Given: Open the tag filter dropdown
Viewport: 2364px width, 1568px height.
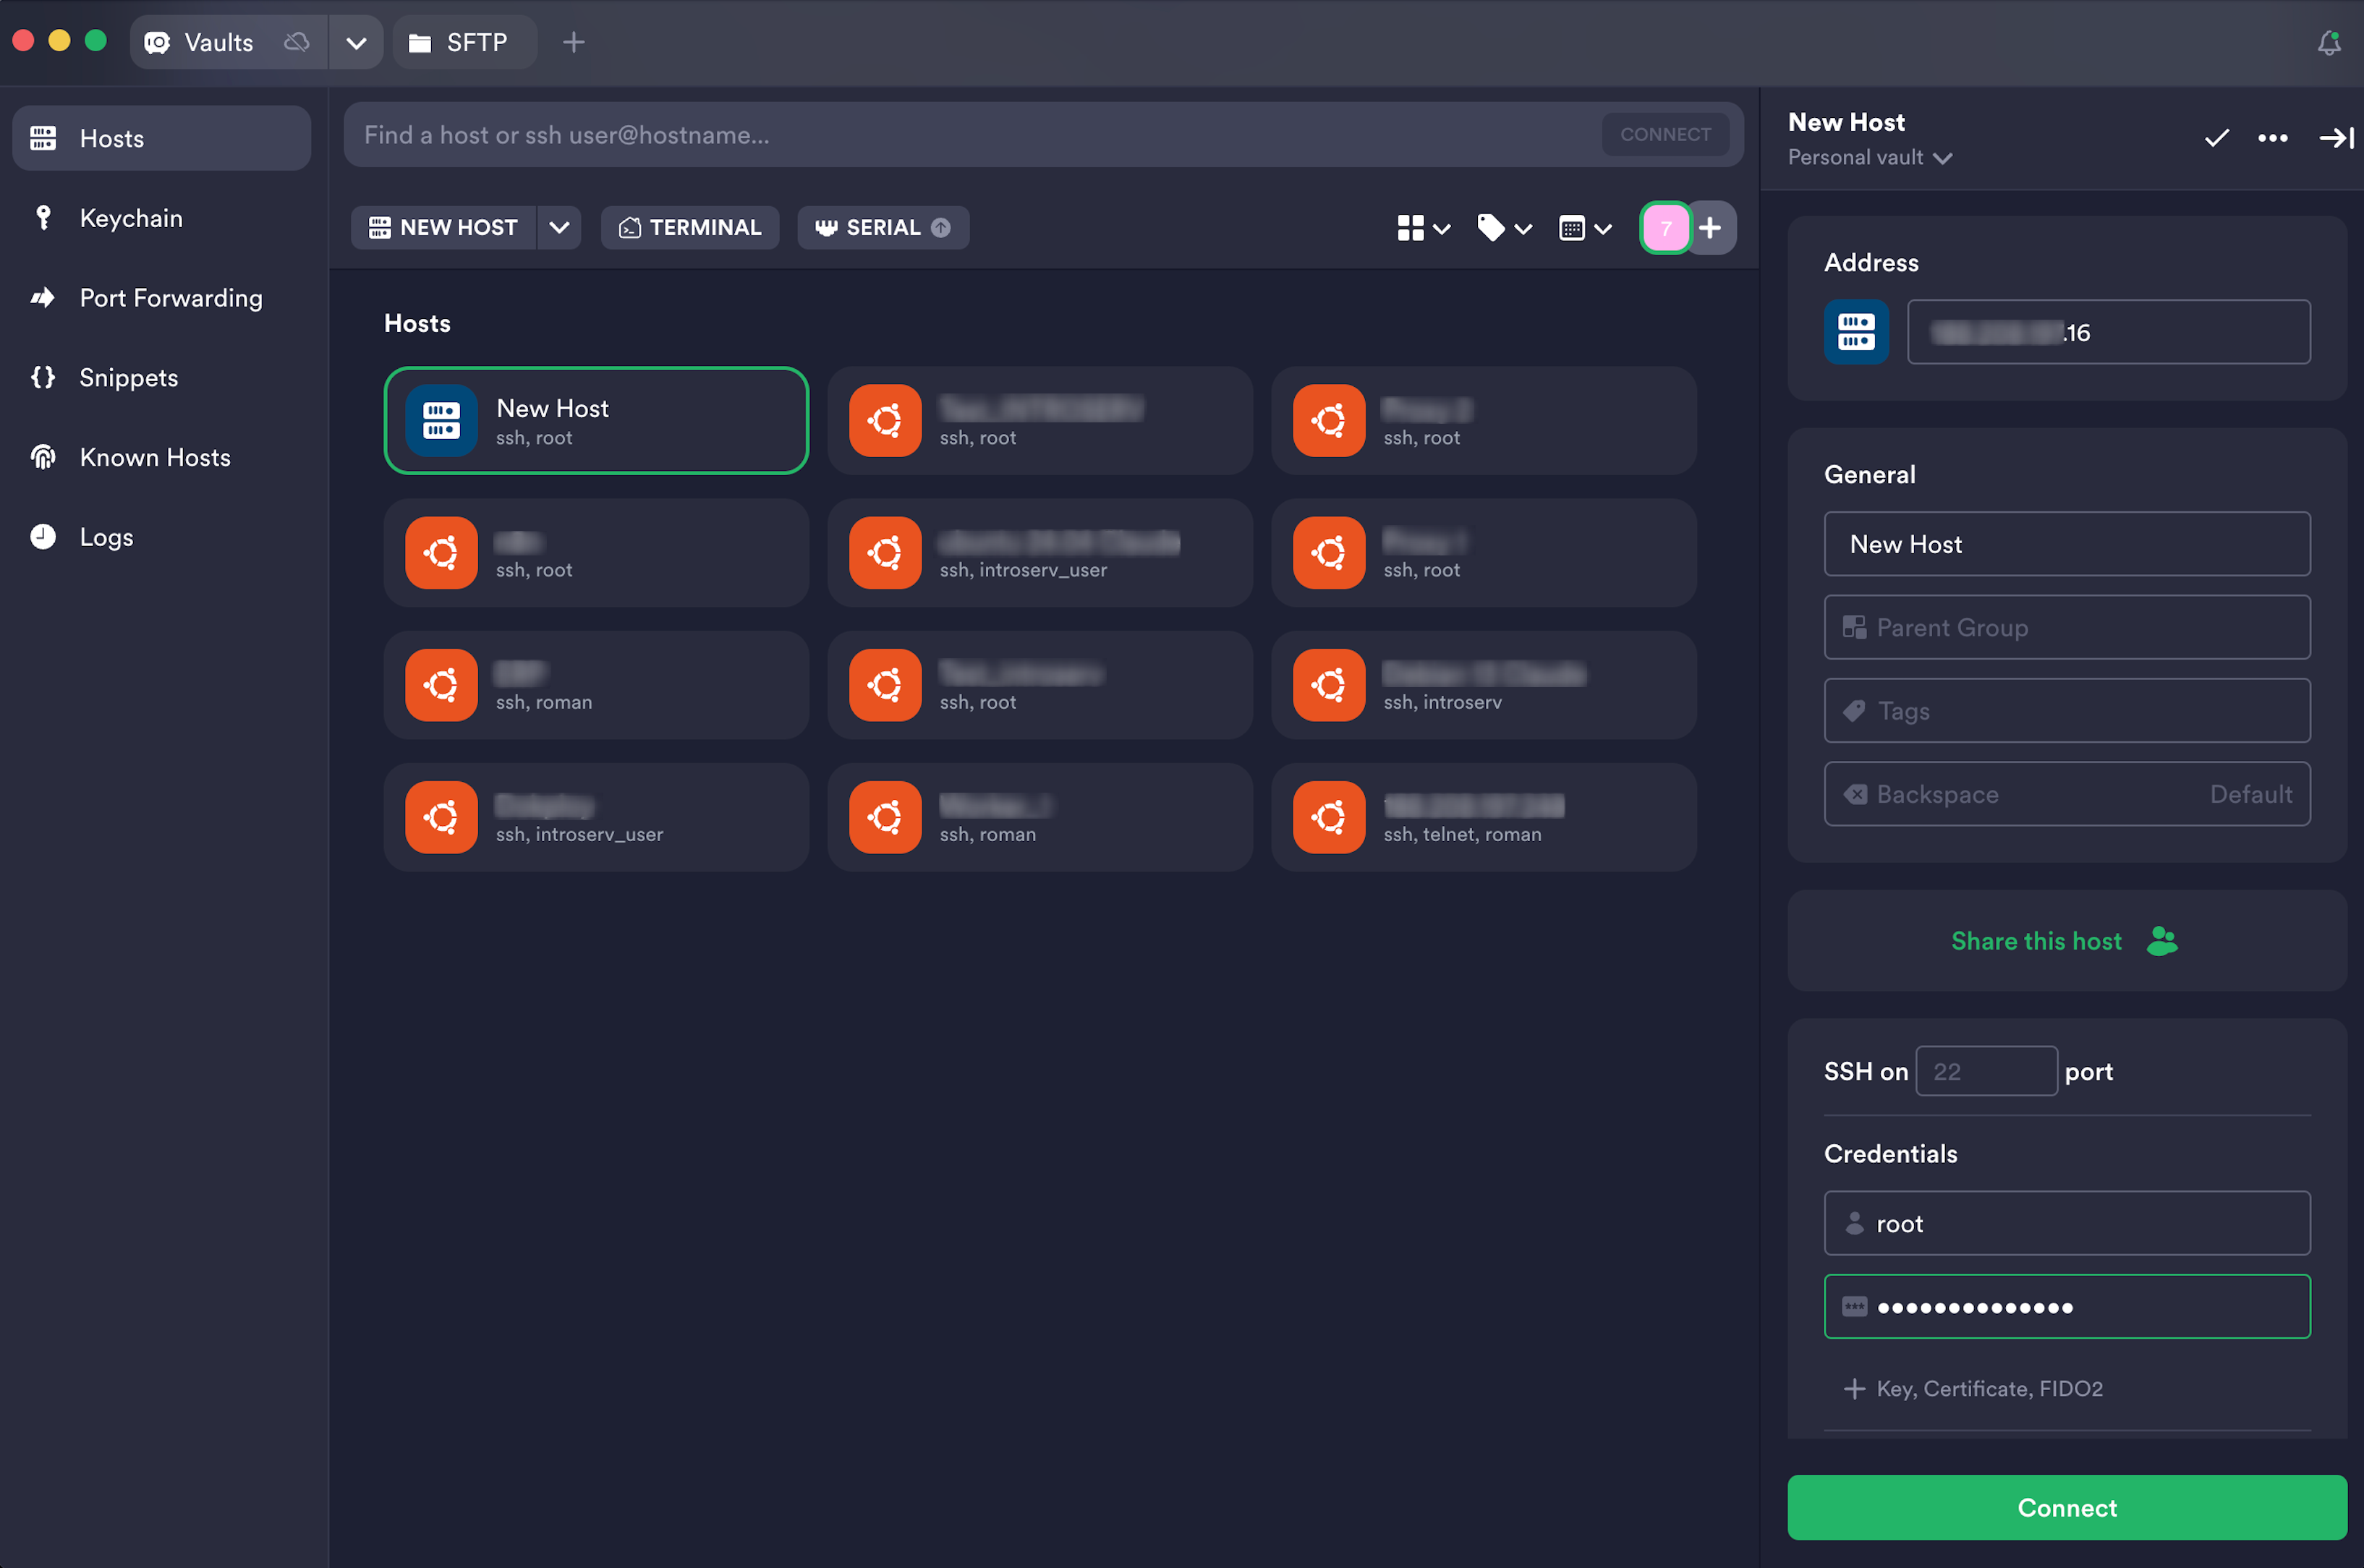Looking at the screenshot, I should [x=1504, y=228].
